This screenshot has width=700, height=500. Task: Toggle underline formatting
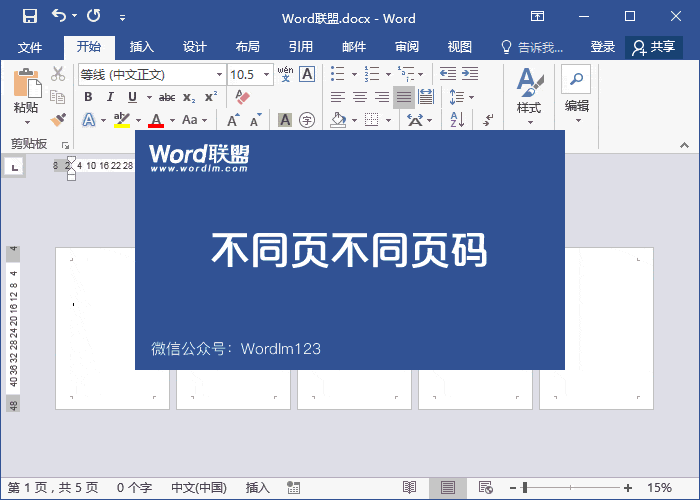point(132,97)
